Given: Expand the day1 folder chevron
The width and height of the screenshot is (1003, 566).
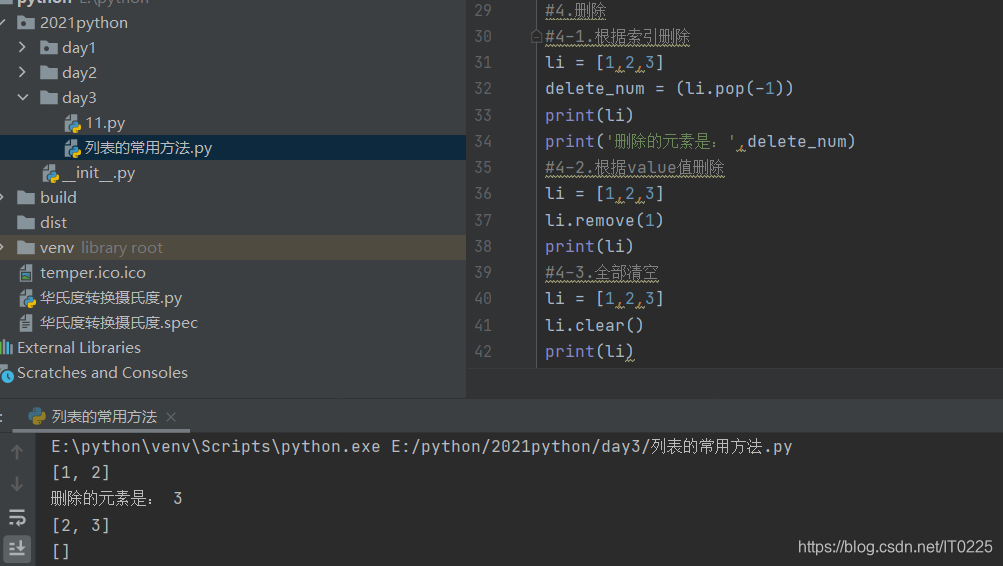Looking at the screenshot, I should pyautogui.click(x=22, y=47).
